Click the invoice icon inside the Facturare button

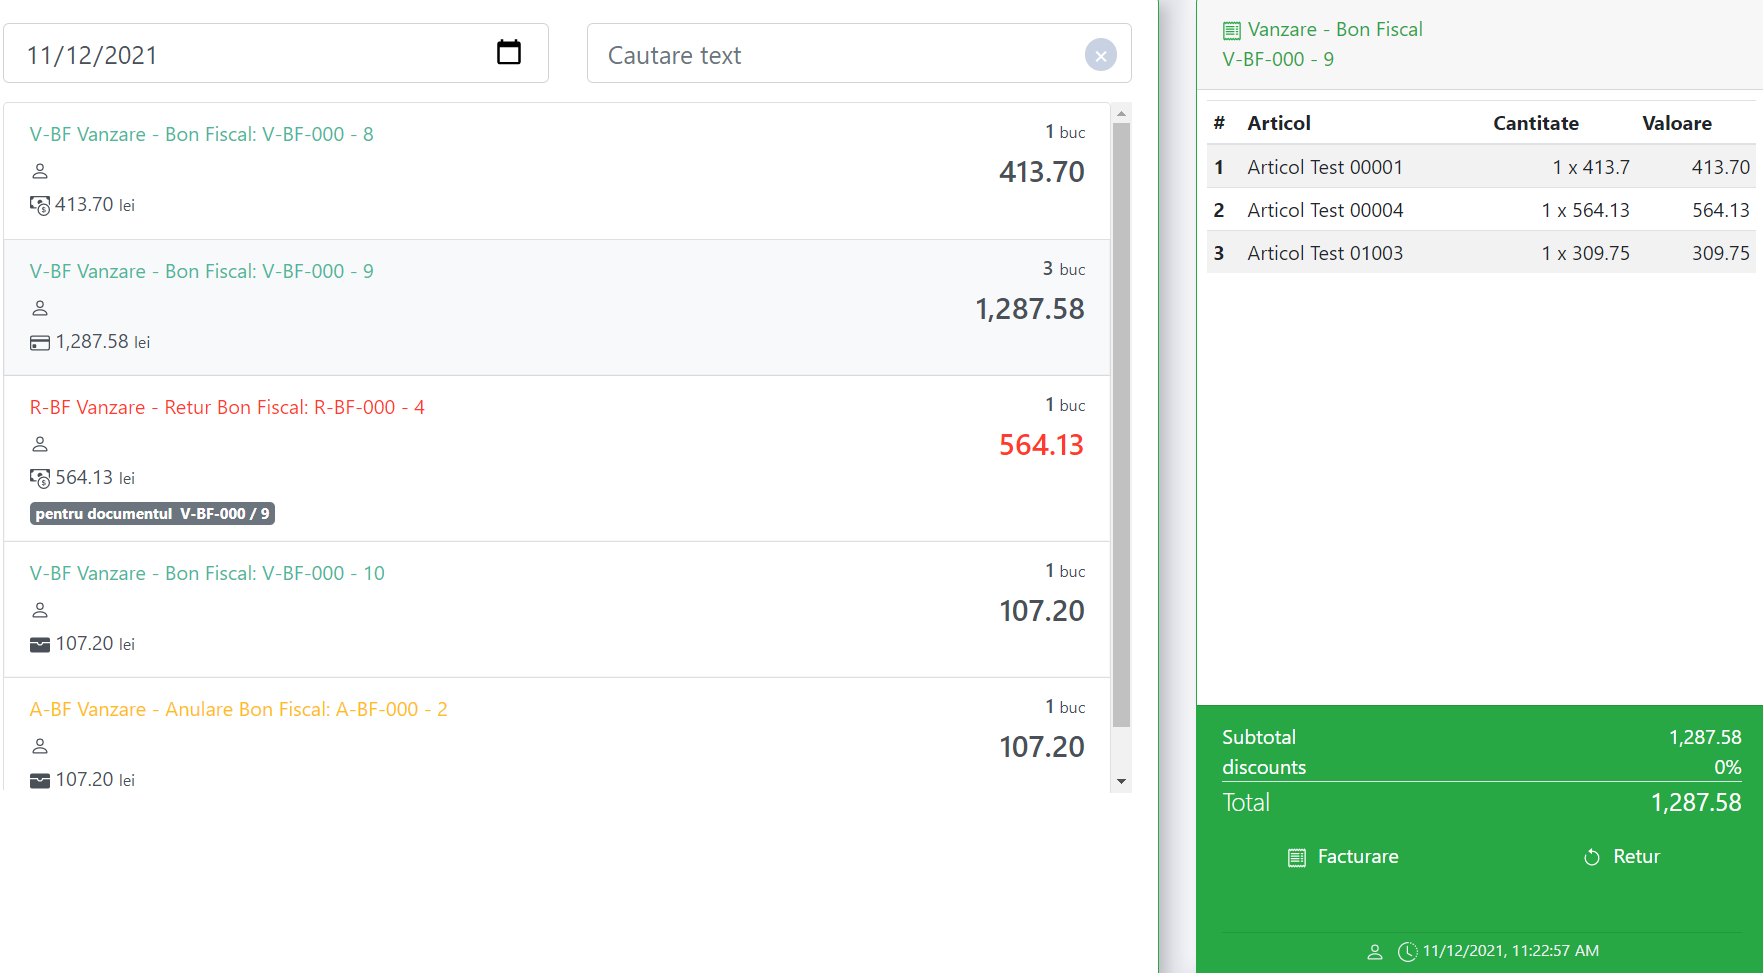(1297, 858)
